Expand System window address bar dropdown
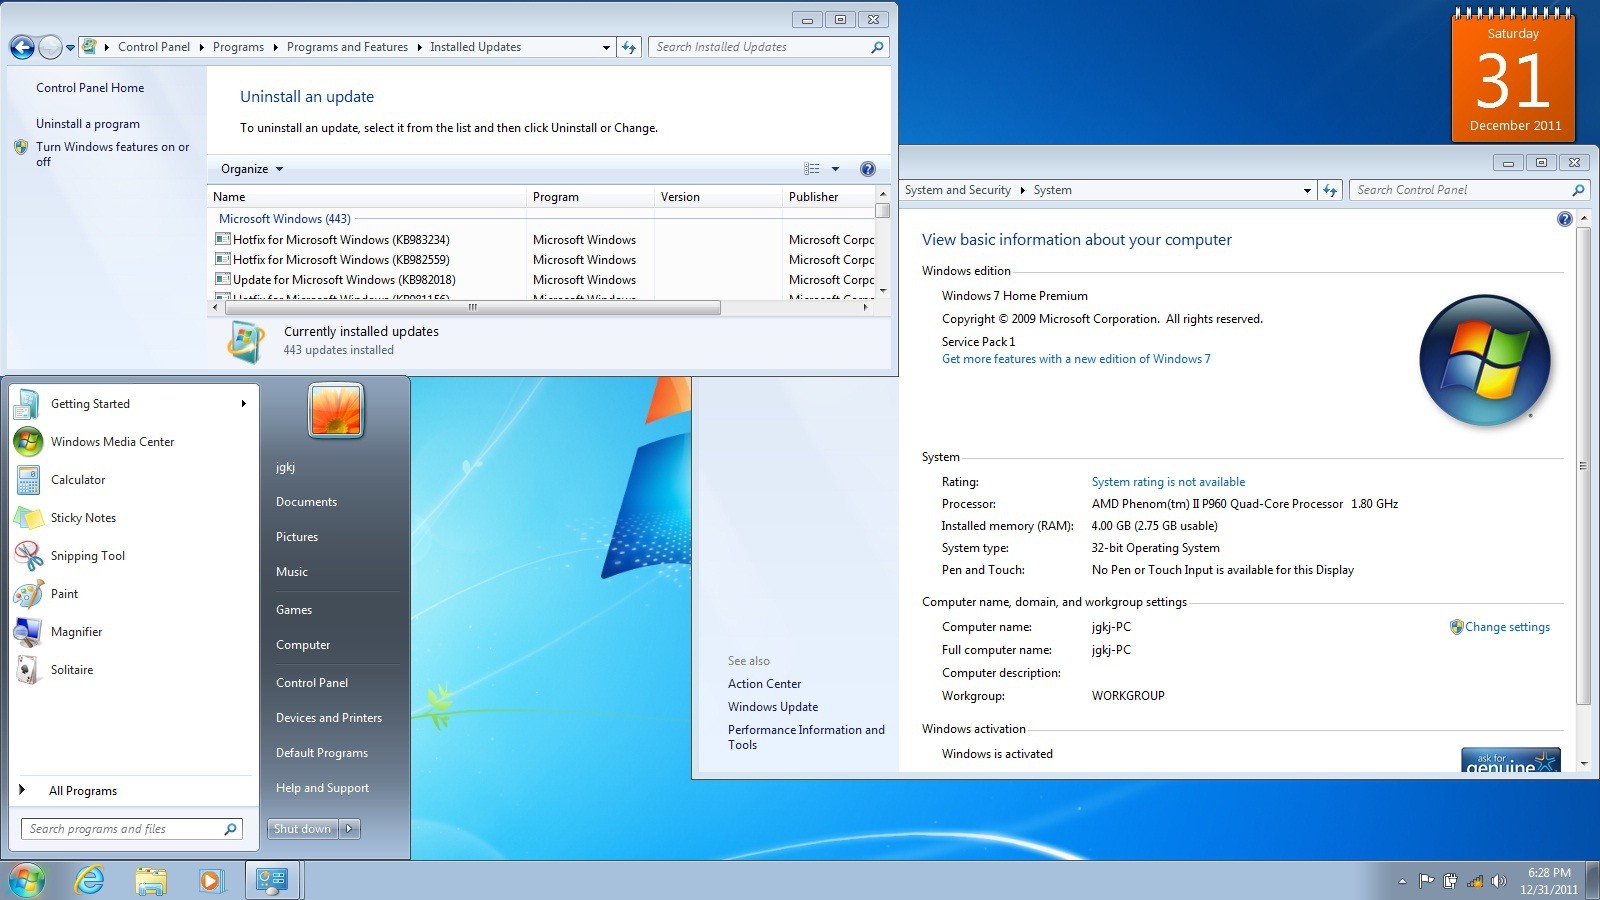Screen dimensions: 1600x900 1307,190
